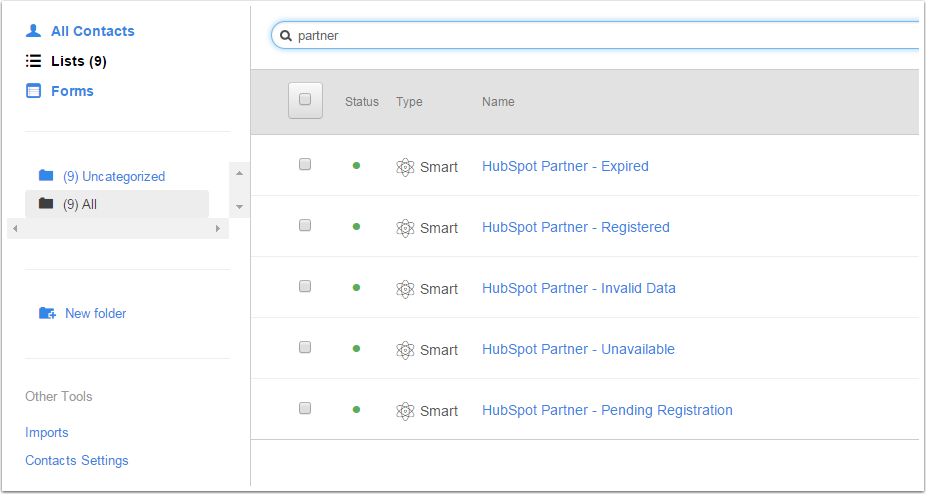The image size is (926, 494).
Task: Check the HubSpot Partner - Registered row
Action: pyautogui.click(x=305, y=225)
